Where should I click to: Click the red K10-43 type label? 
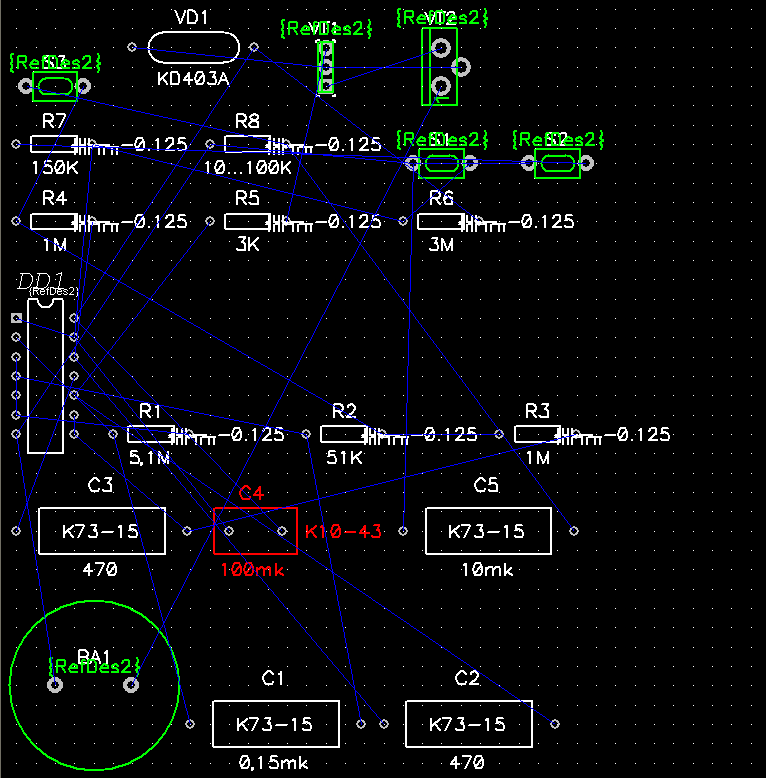343,531
